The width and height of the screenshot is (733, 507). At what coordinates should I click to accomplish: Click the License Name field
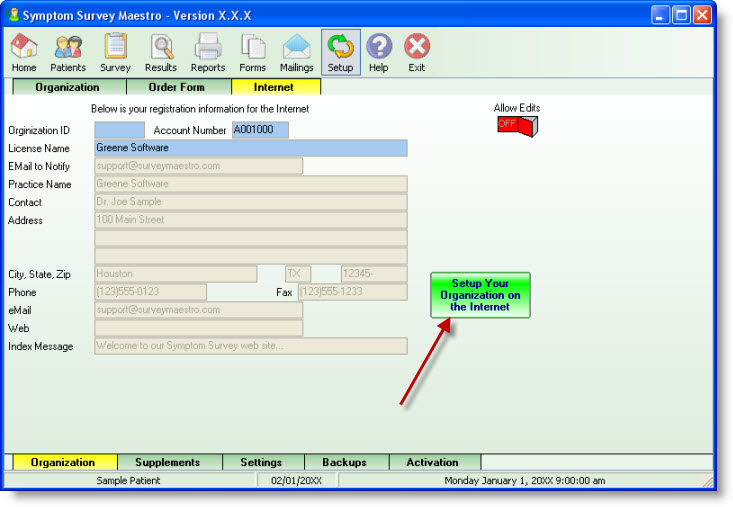tap(250, 148)
